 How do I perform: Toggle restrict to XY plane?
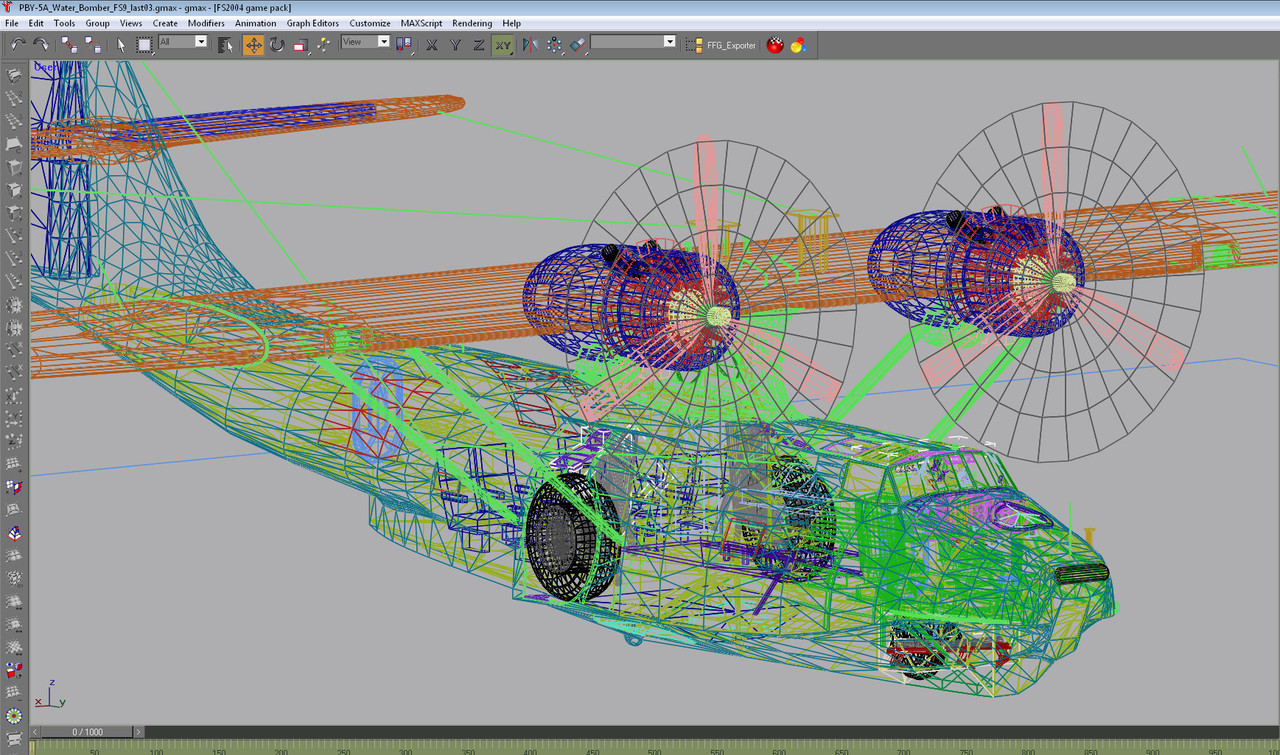coord(503,45)
